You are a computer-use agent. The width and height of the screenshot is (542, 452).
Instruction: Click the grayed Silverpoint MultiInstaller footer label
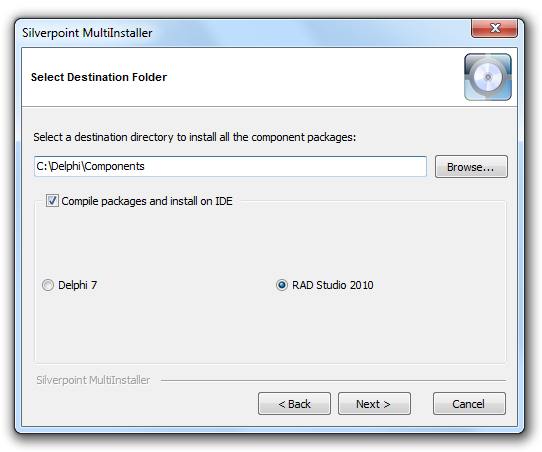[x=93, y=380]
